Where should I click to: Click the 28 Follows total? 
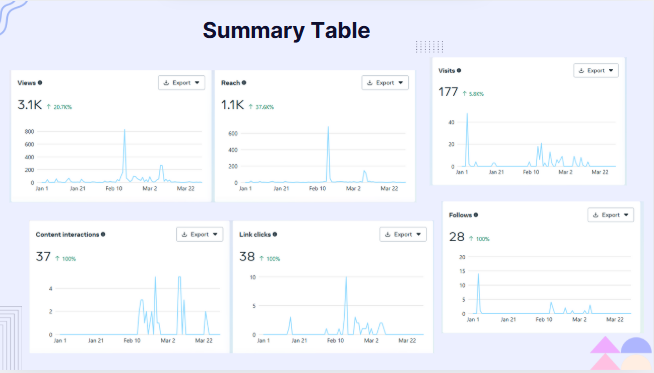pos(457,237)
